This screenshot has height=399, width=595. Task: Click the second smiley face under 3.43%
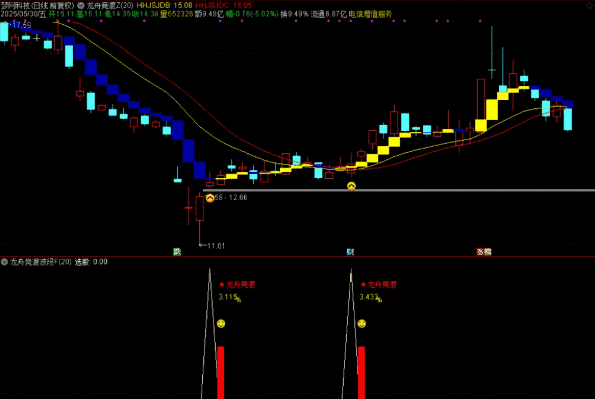click(x=362, y=323)
